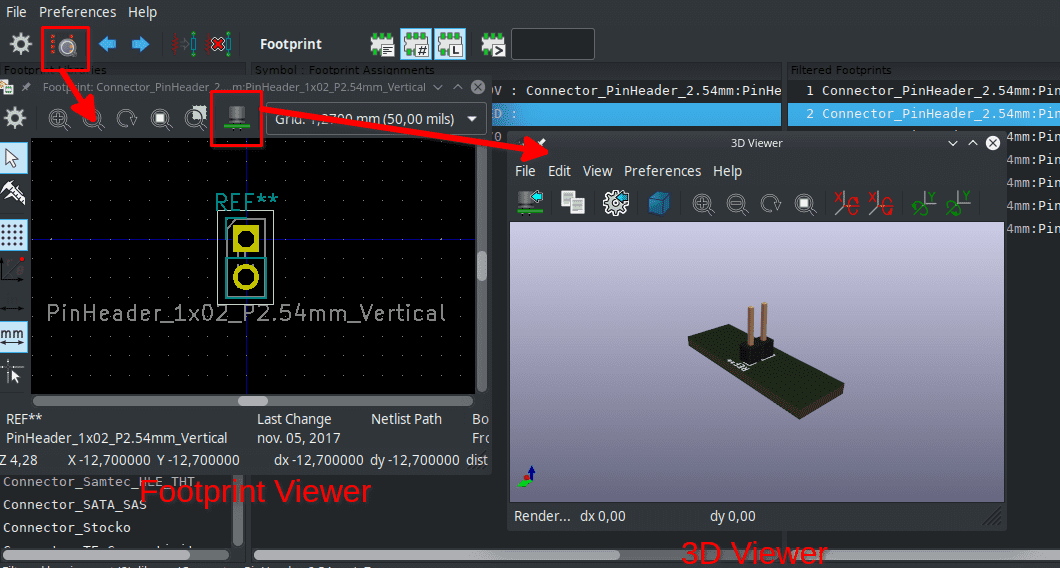Rotate Y counterclockwise in 3D Viewer
The height and width of the screenshot is (568, 1060).
click(x=959, y=203)
